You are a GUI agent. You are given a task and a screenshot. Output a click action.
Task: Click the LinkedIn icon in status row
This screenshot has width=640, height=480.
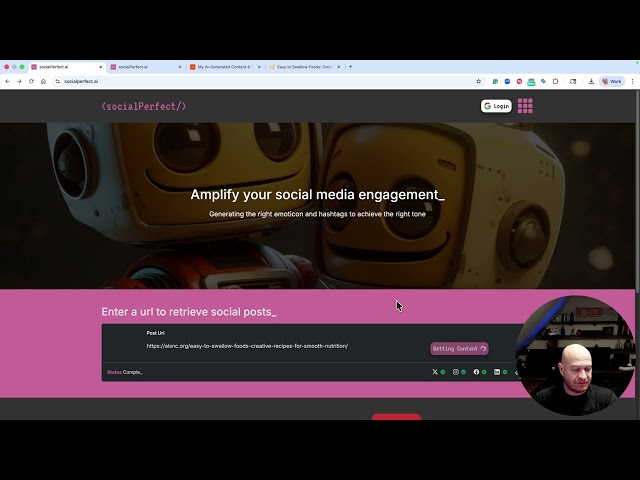pyautogui.click(x=497, y=372)
